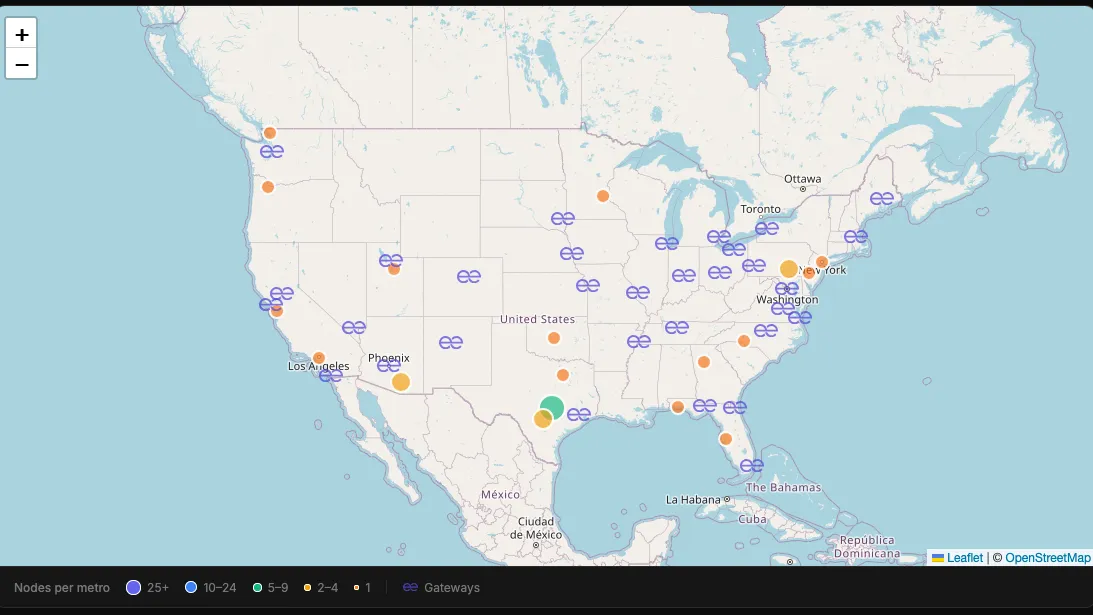Select the gateway marker near San Diego
1093x615 pixels.
click(x=330, y=376)
